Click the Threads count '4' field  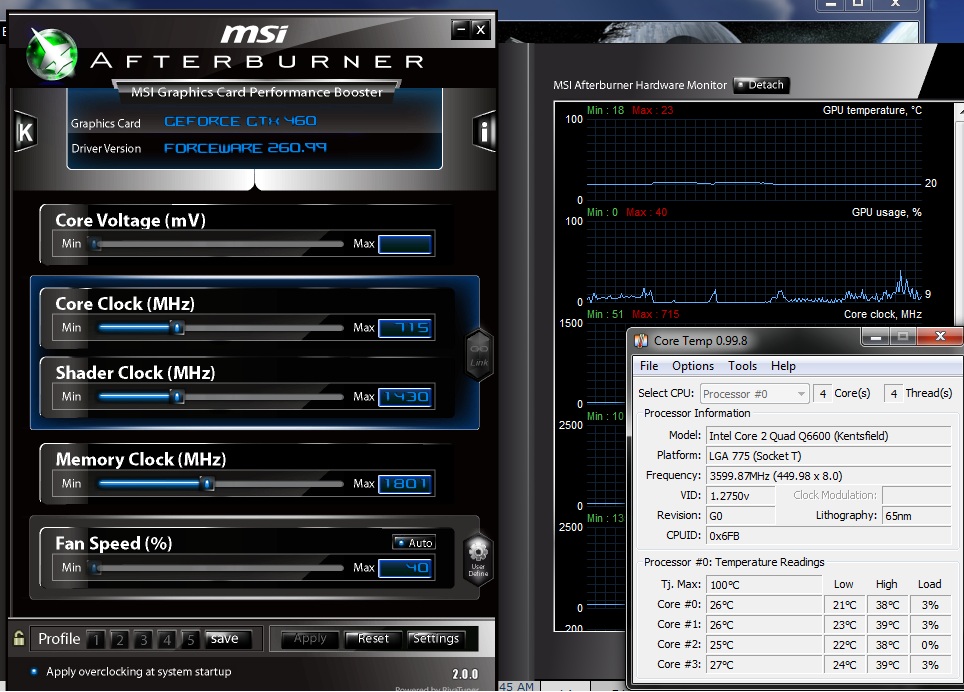click(x=893, y=393)
